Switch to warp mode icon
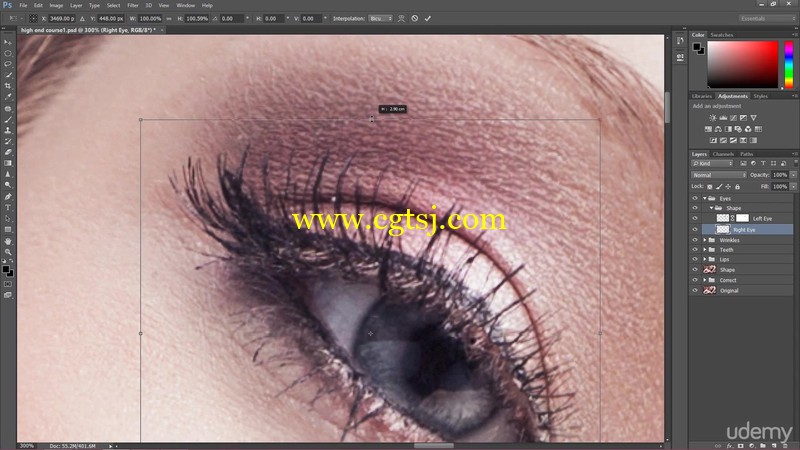 402,18
